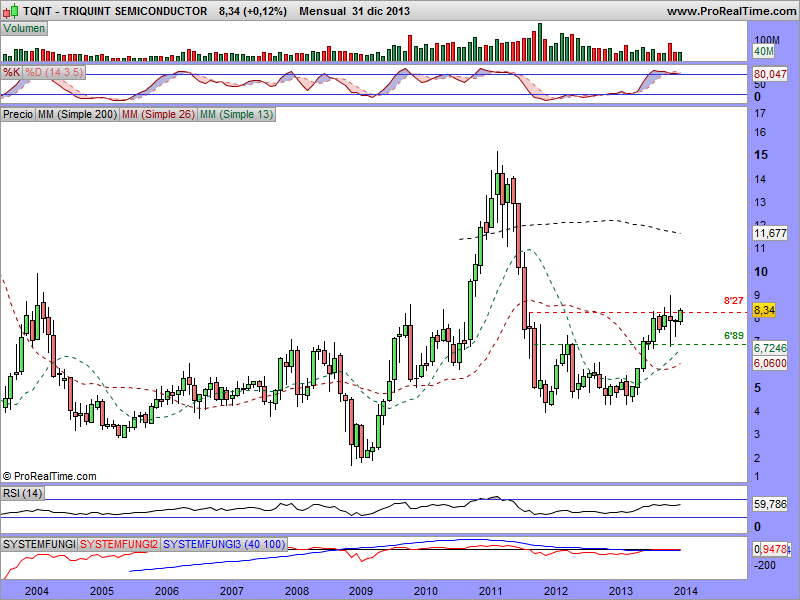Screen dimensions: 800x600
Task: Click the 2007 label on time axis
Action: coord(232,591)
